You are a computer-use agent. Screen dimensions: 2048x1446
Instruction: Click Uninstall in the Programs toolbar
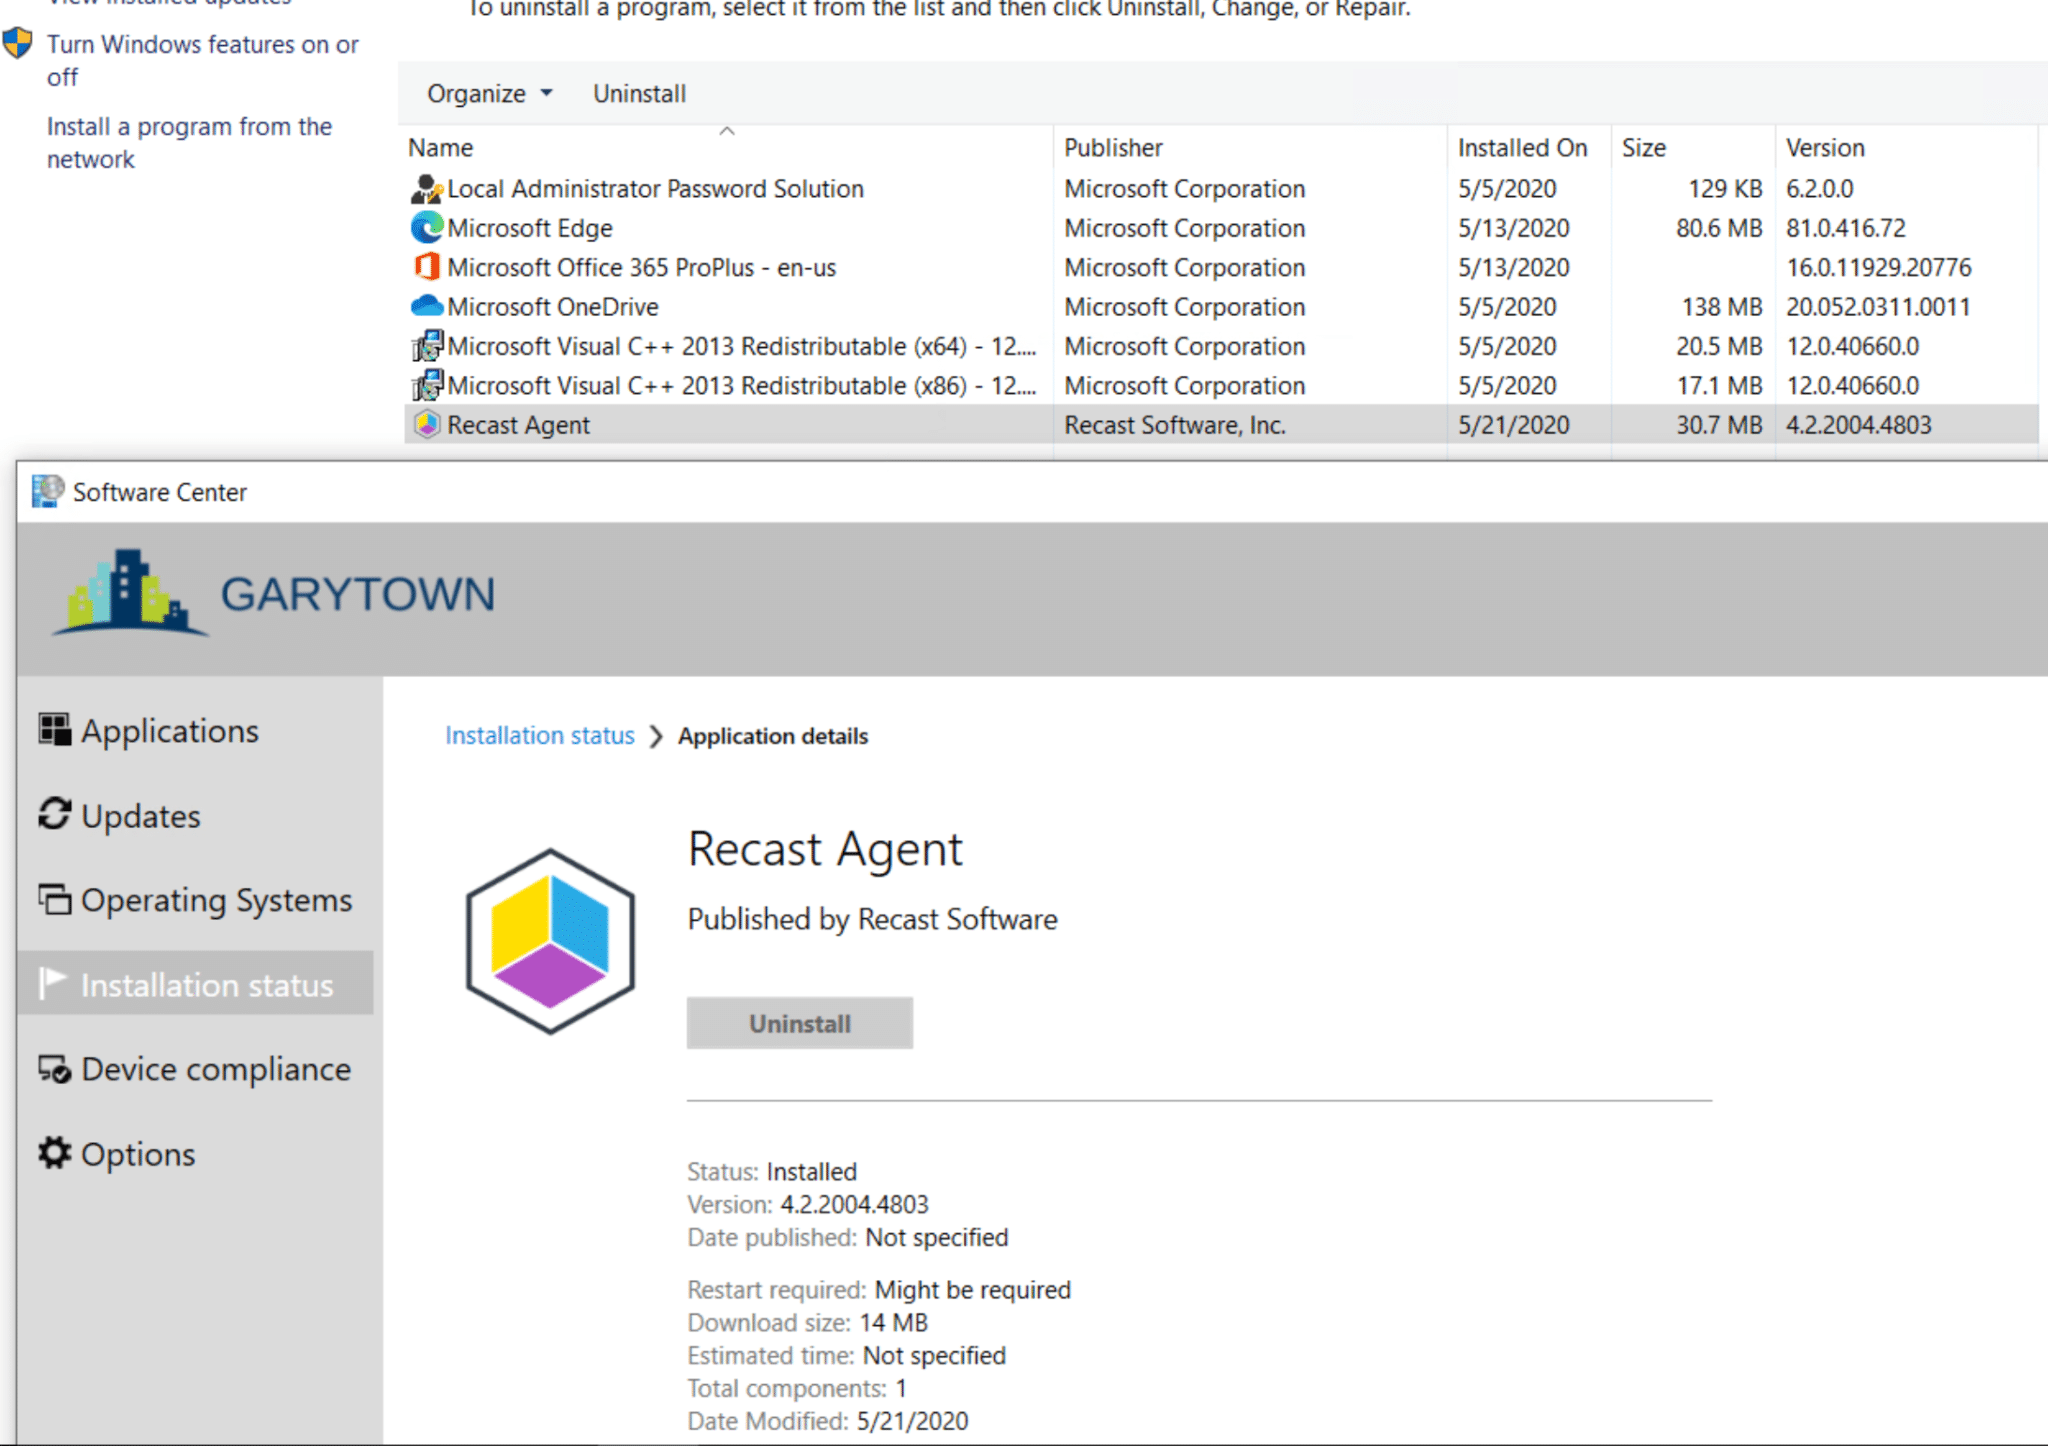click(x=639, y=94)
